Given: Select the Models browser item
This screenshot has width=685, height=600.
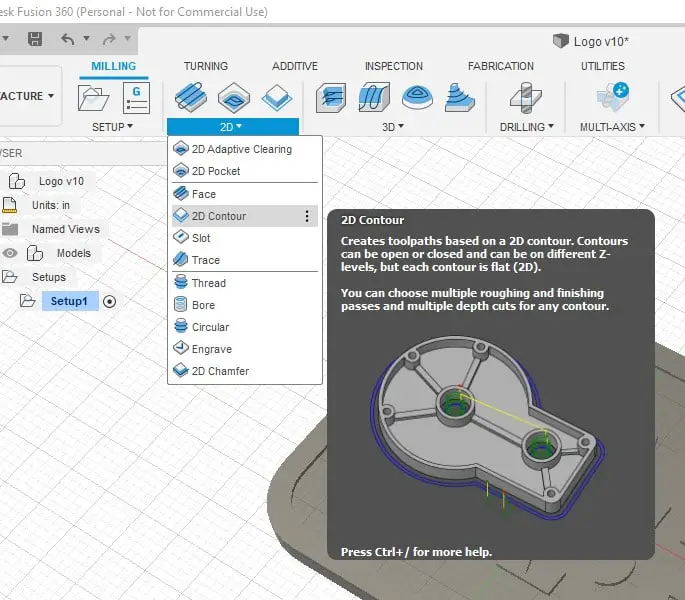Looking at the screenshot, I should [74, 253].
